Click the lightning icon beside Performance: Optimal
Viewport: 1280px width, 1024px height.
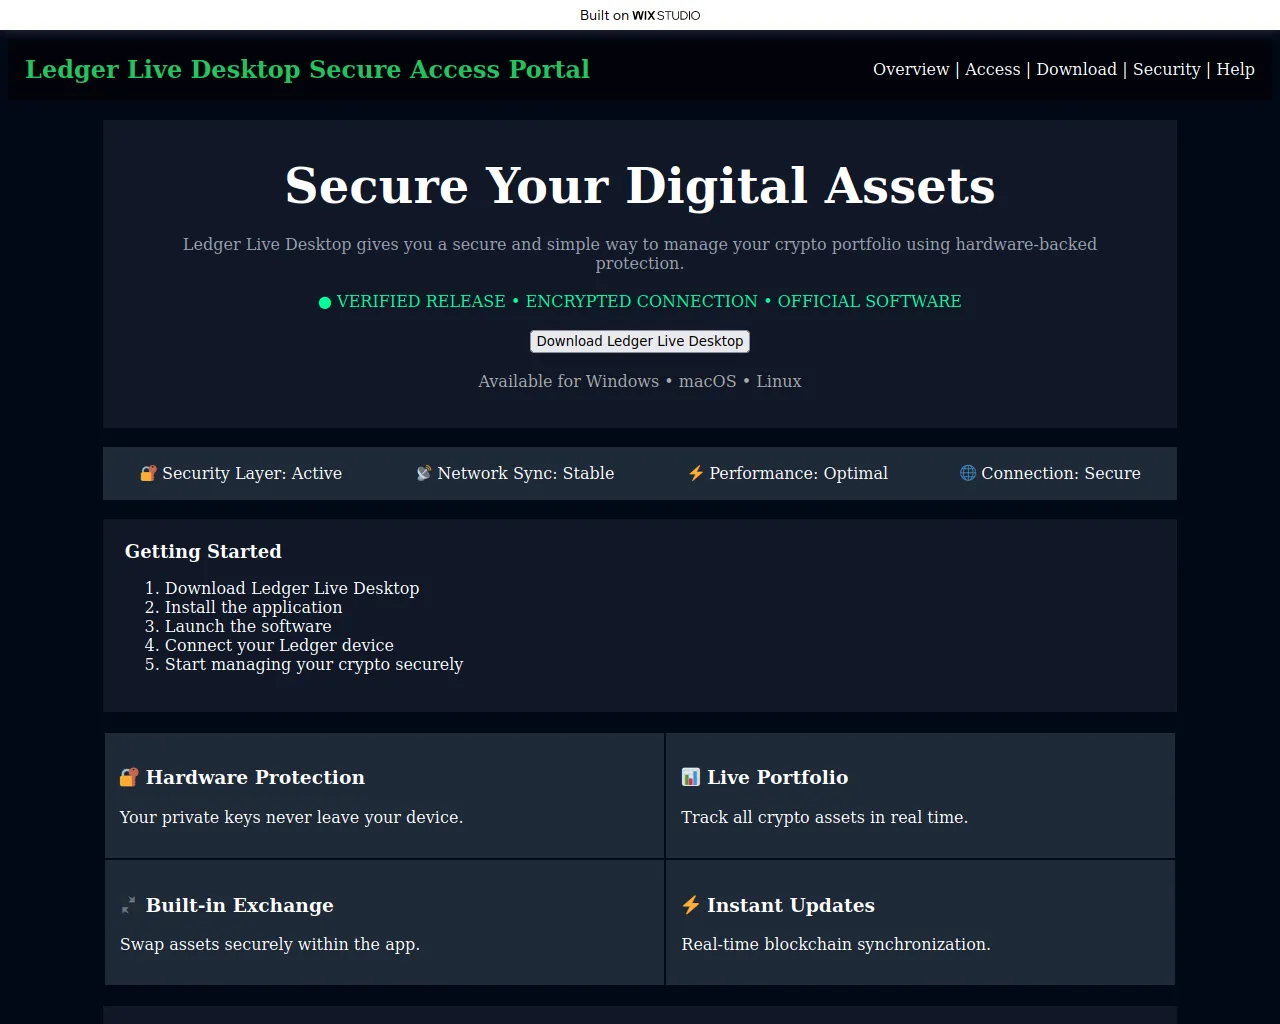click(696, 473)
